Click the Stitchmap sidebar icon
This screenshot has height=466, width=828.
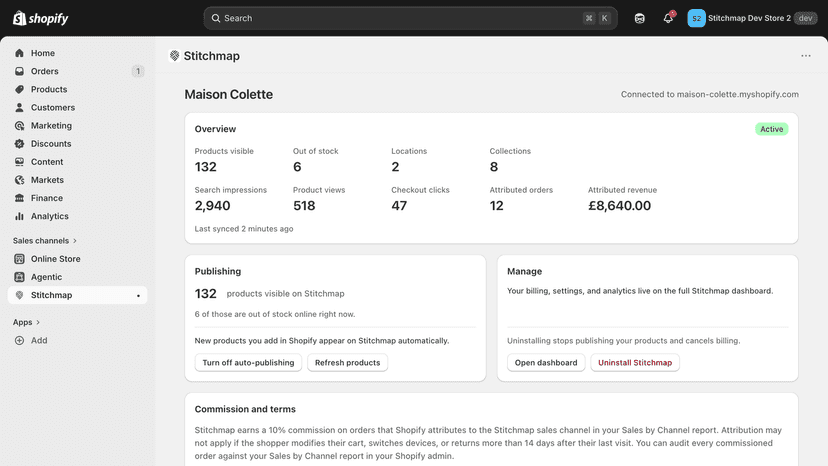click(20, 295)
